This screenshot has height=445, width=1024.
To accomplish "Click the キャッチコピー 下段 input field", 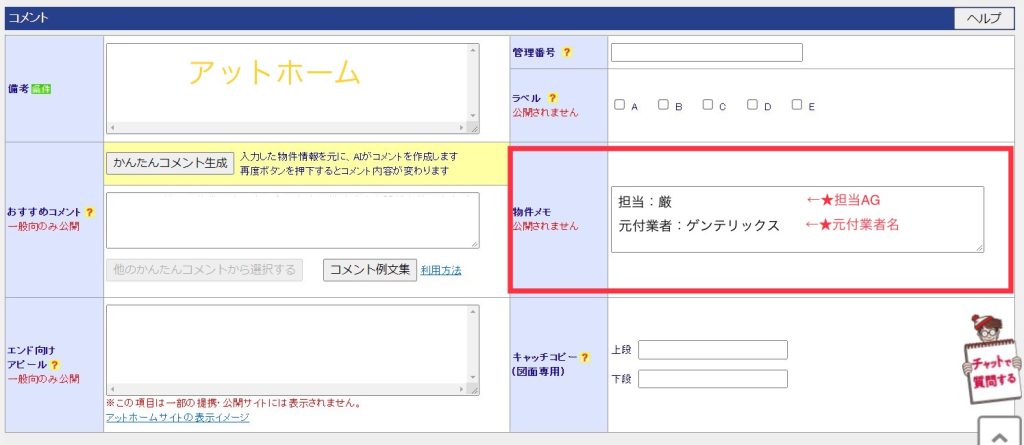I will pos(712,379).
